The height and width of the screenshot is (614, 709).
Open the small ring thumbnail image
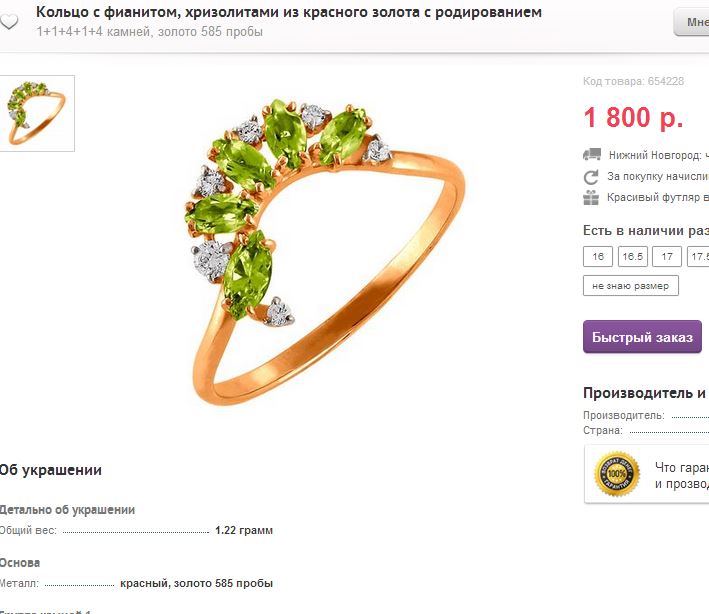[x=37, y=113]
